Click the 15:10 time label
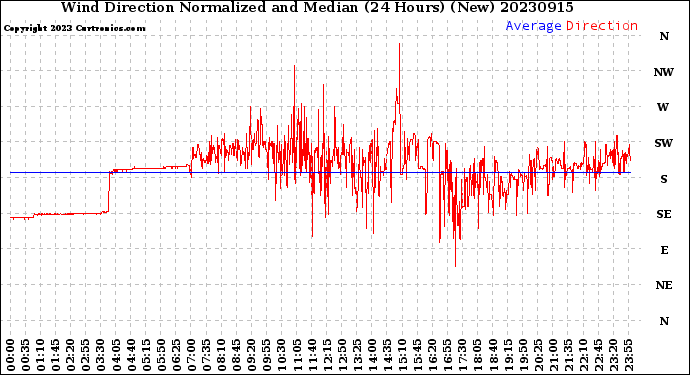The height and width of the screenshot is (375, 690). (402, 355)
